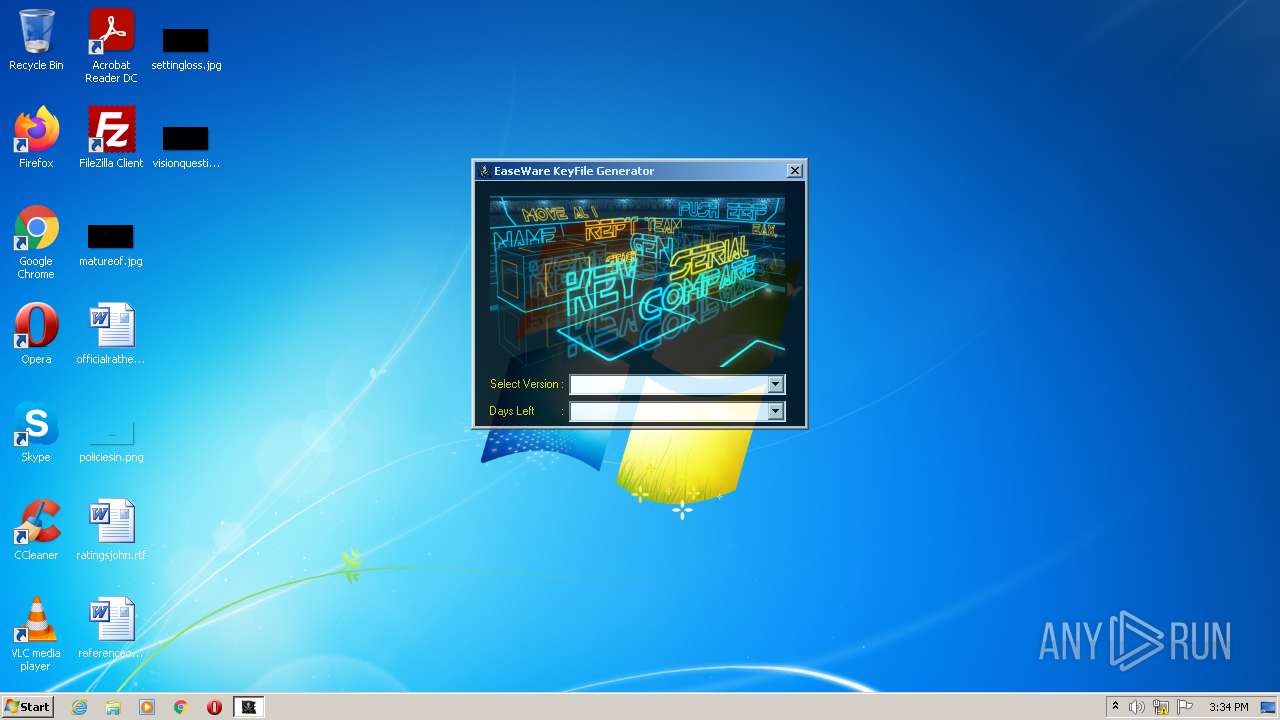Launch Firefox desktop shortcut
Image resolution: width=1280 pixels, height=720 pixels.
click(36, 138)
